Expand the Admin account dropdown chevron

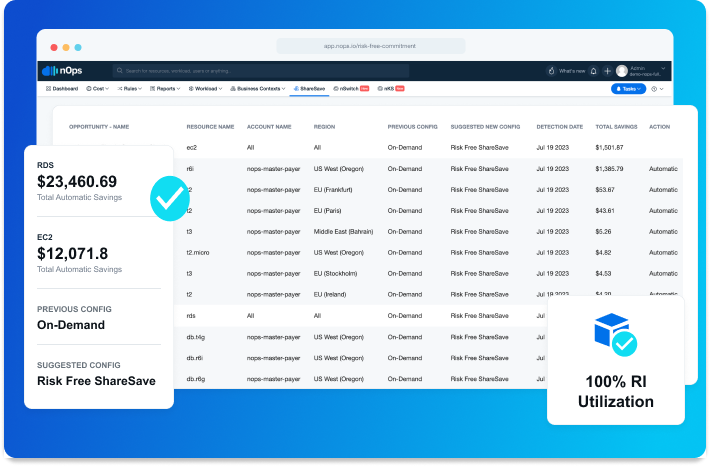663,68
